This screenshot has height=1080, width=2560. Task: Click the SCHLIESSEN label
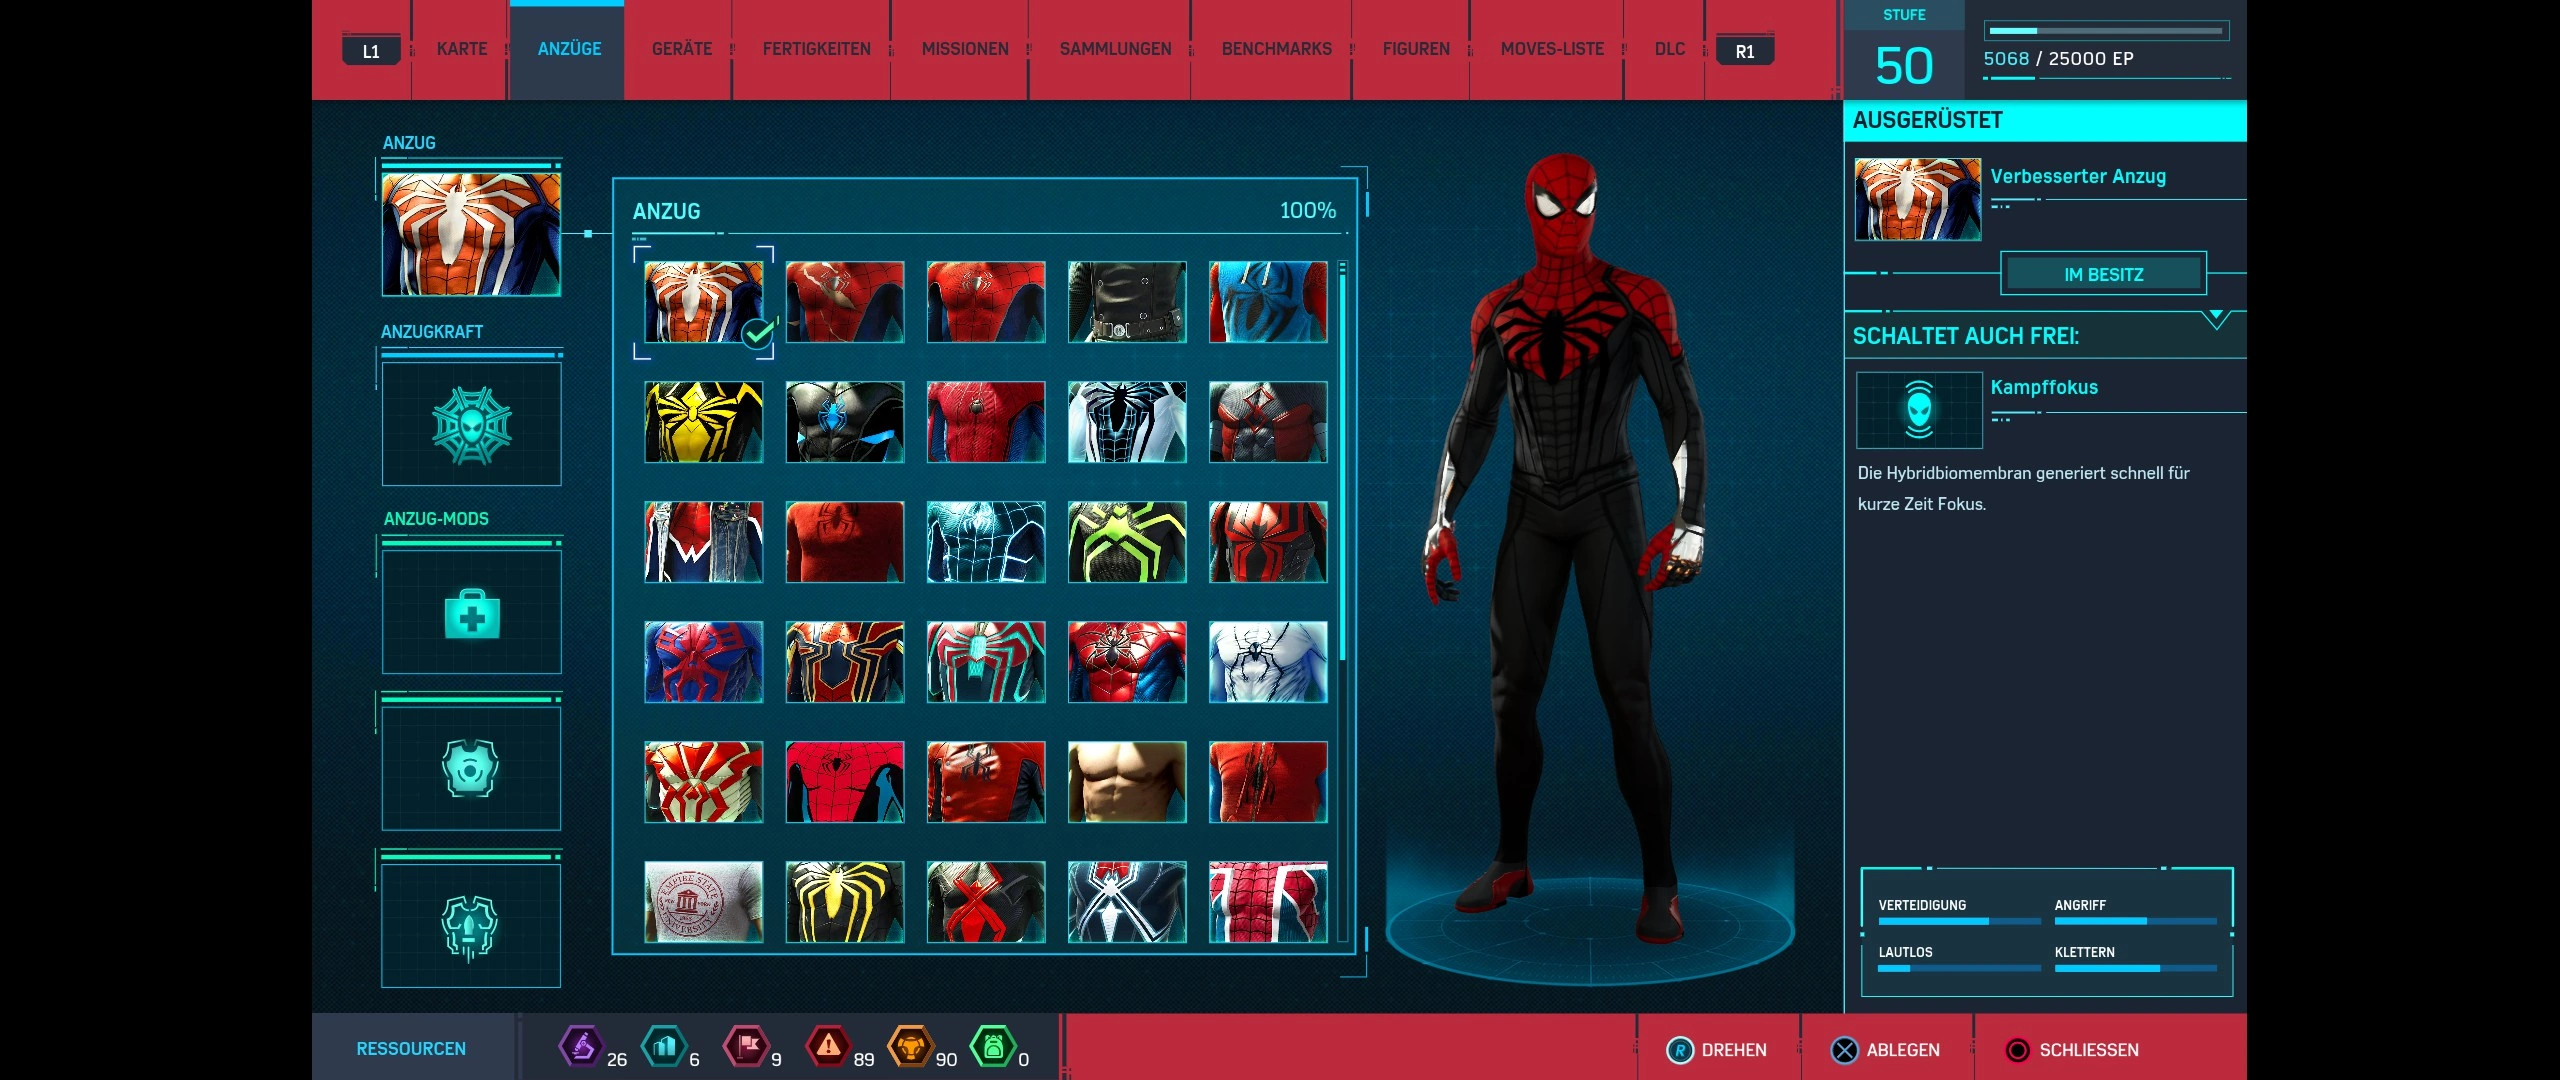pos(2089,1050)
